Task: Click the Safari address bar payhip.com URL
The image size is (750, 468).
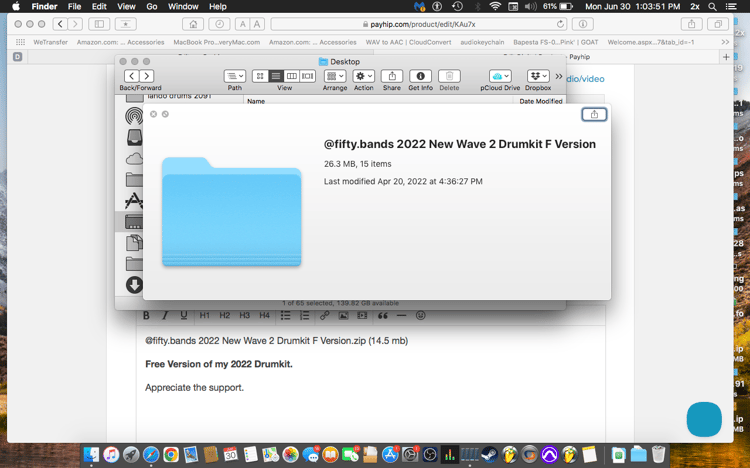Action: pos(423,24)
